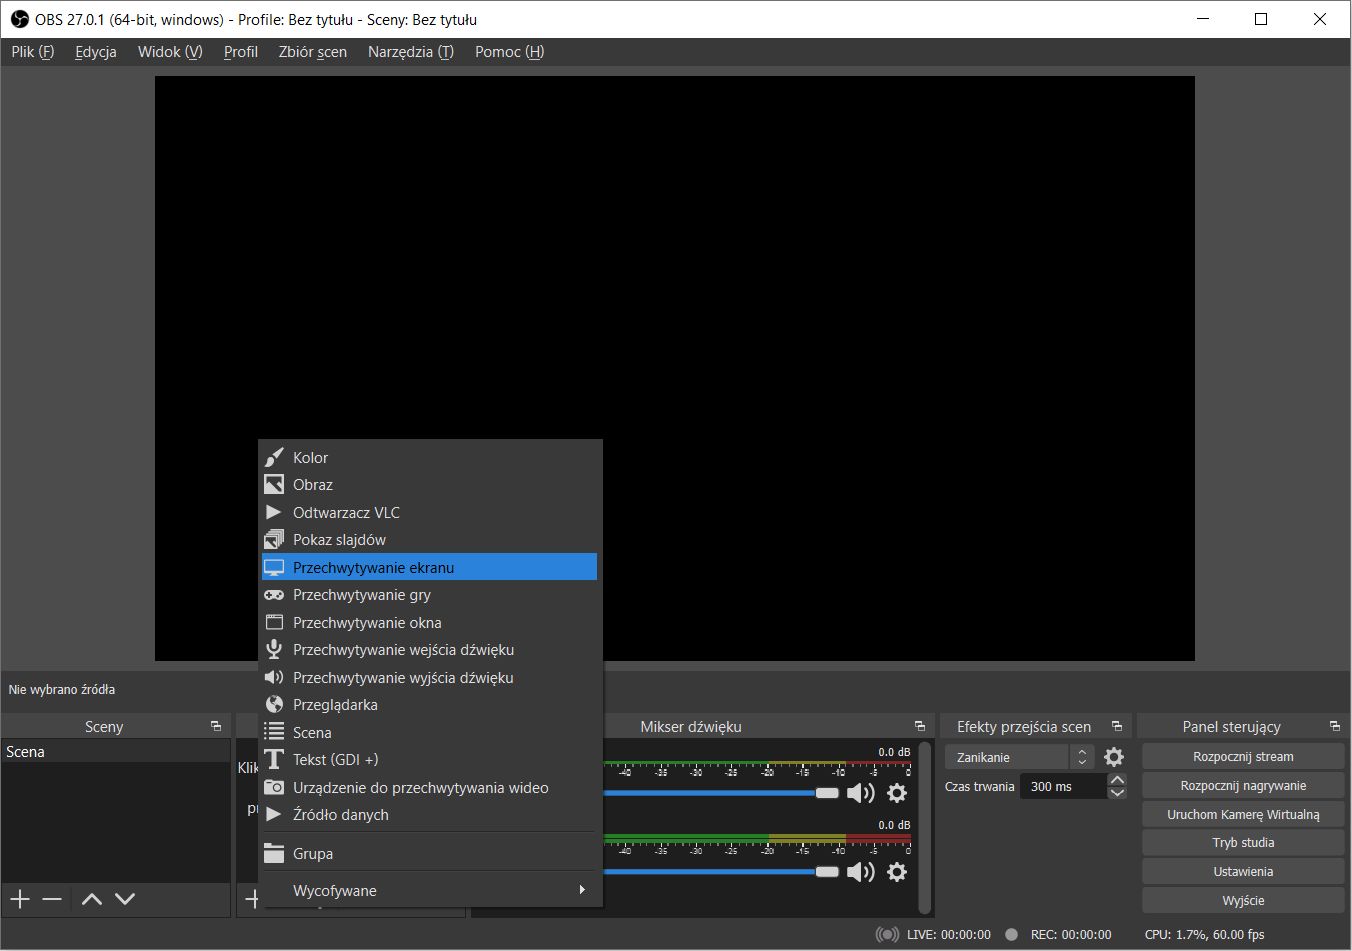Open the Zanikanie transition dropdown

(x=1019, y=757)
